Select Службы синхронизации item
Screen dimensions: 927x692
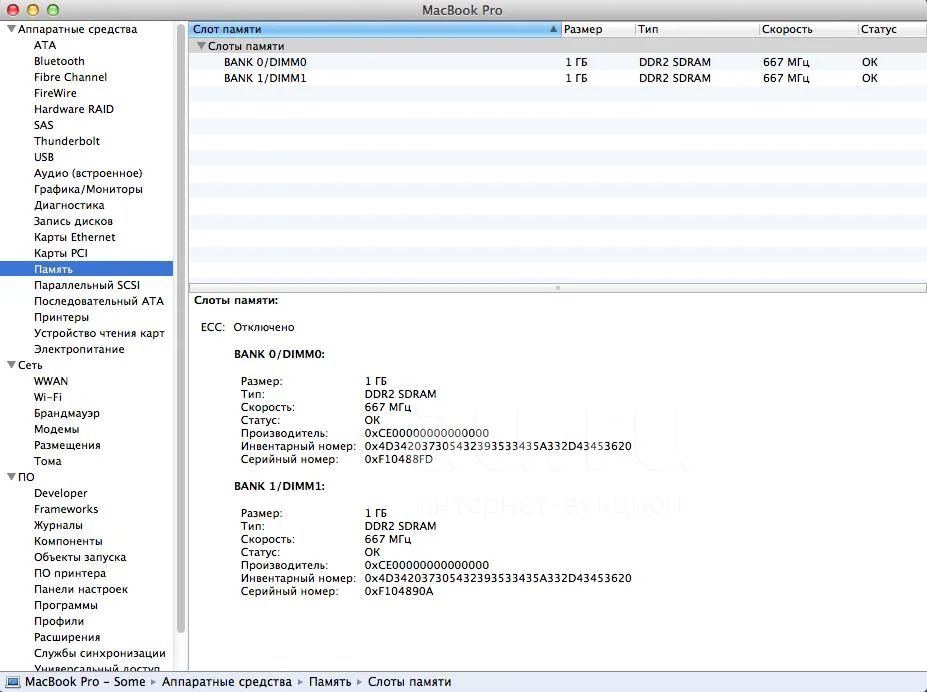click(100, 652)
